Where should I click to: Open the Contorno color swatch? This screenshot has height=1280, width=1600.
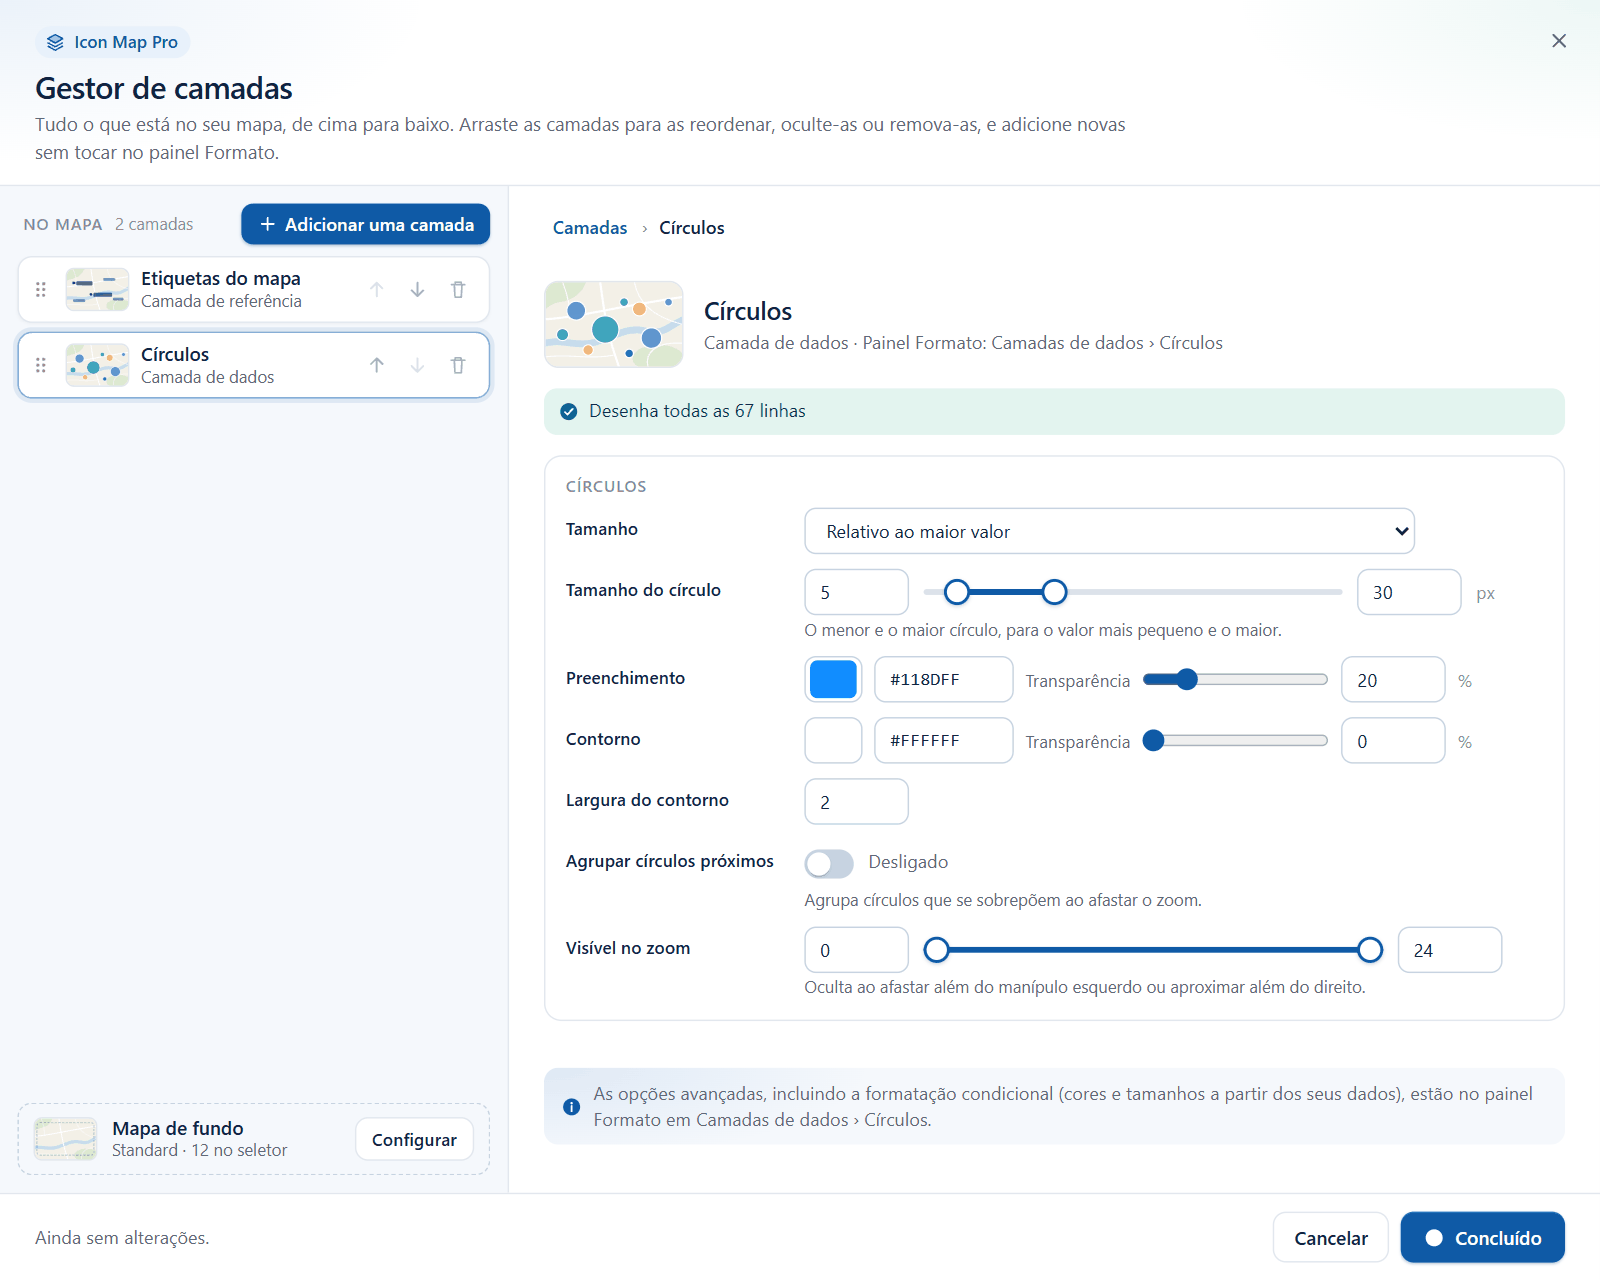pyautogui.click(x=833, y=741)
